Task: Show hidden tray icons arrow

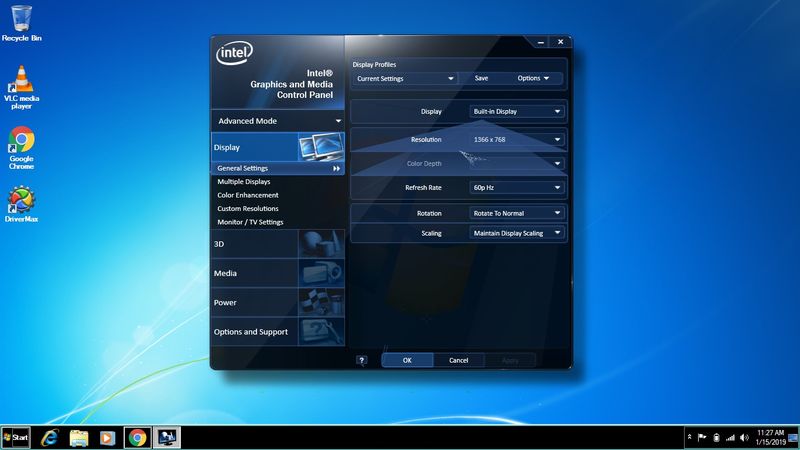Action: tap(689, 437)
